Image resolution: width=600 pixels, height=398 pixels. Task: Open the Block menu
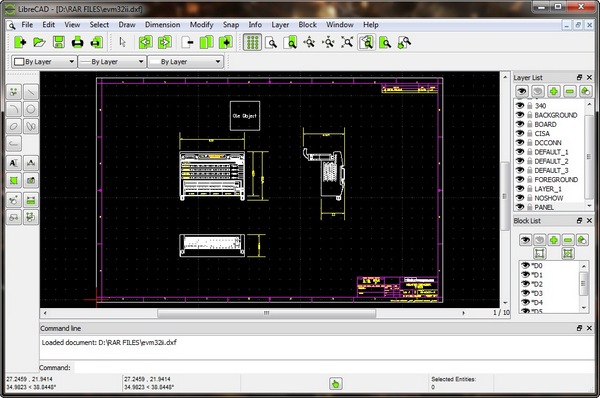pos(308,25)
